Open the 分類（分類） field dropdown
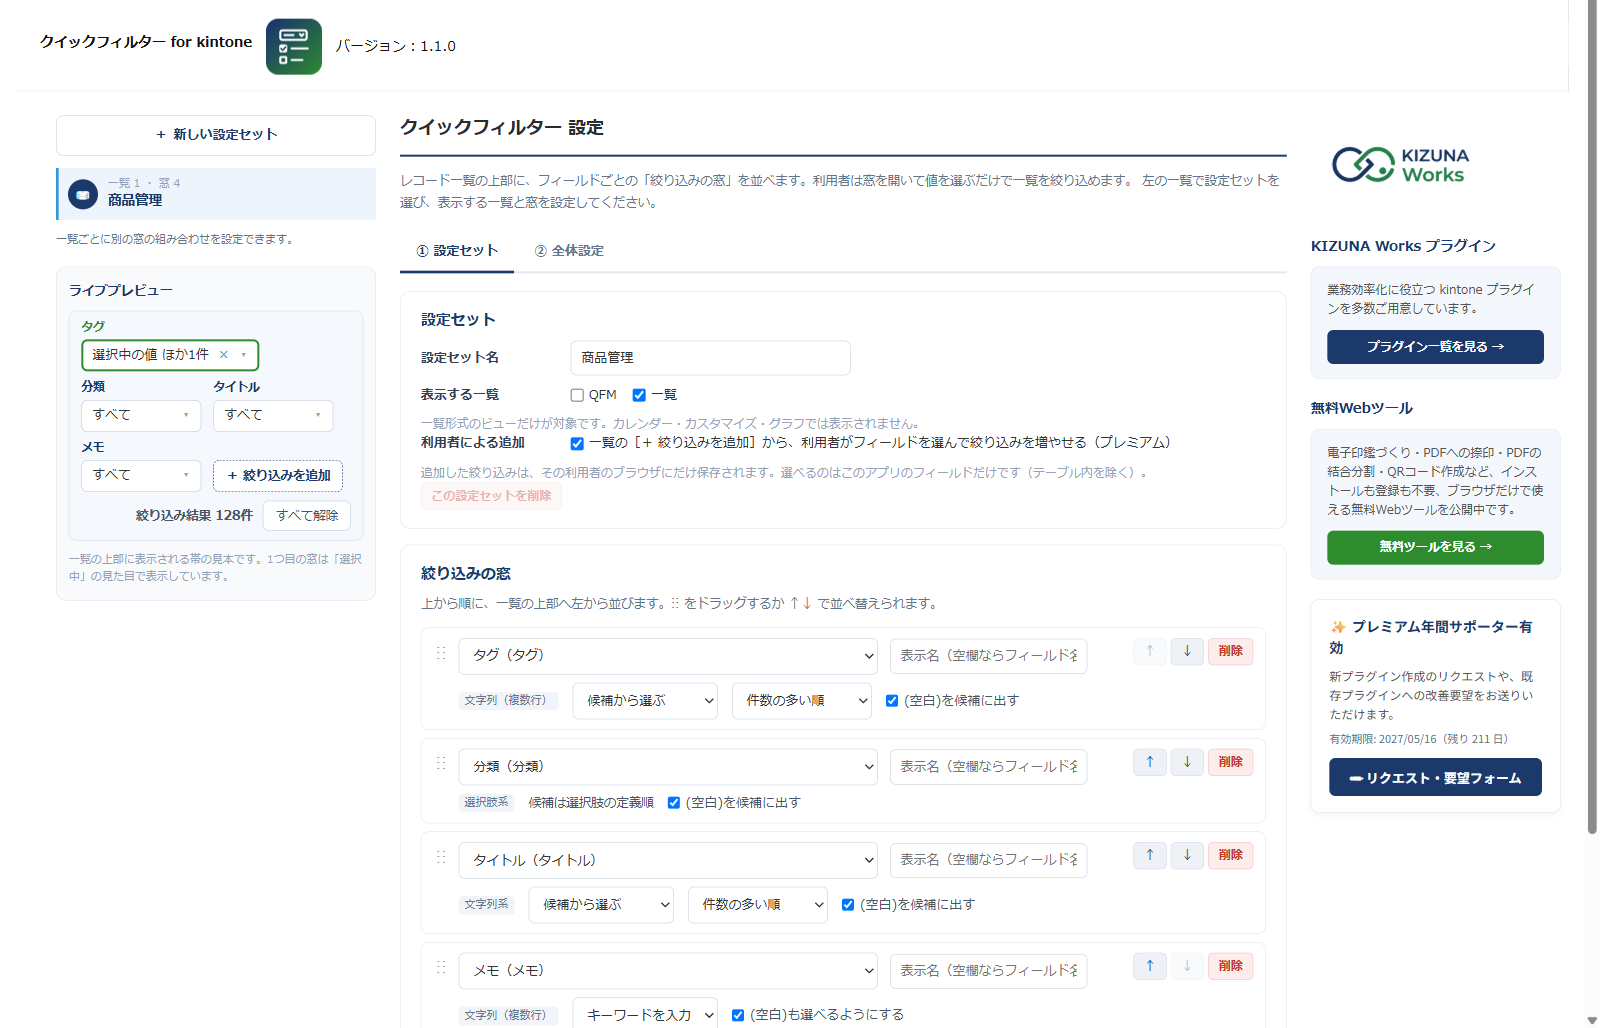The width and height of the screenshot is (1600, 1028). [x=668, y=767]
